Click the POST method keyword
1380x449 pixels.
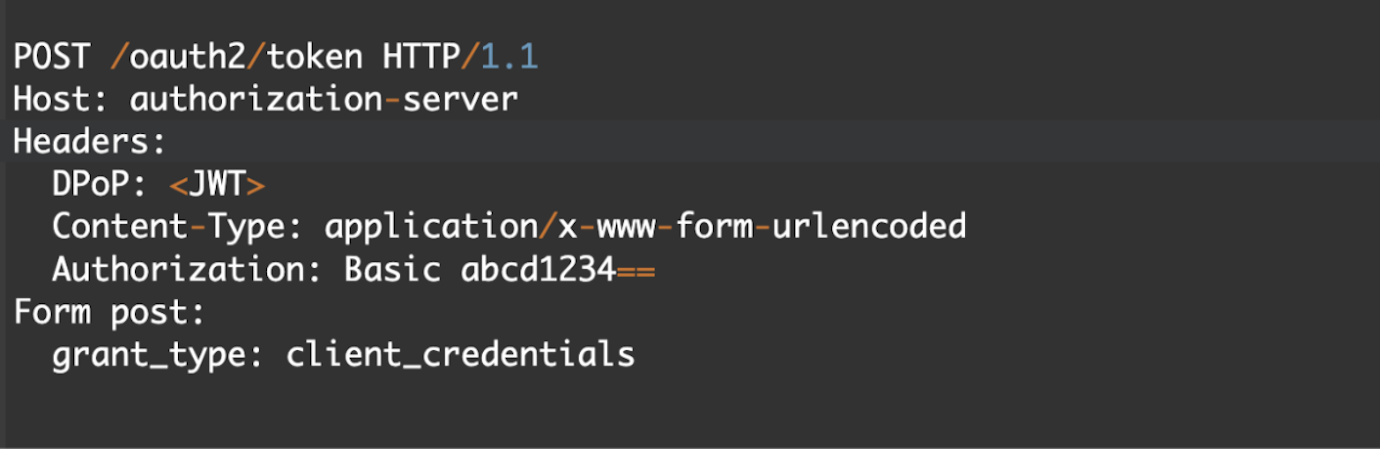[x=52, y=56]
